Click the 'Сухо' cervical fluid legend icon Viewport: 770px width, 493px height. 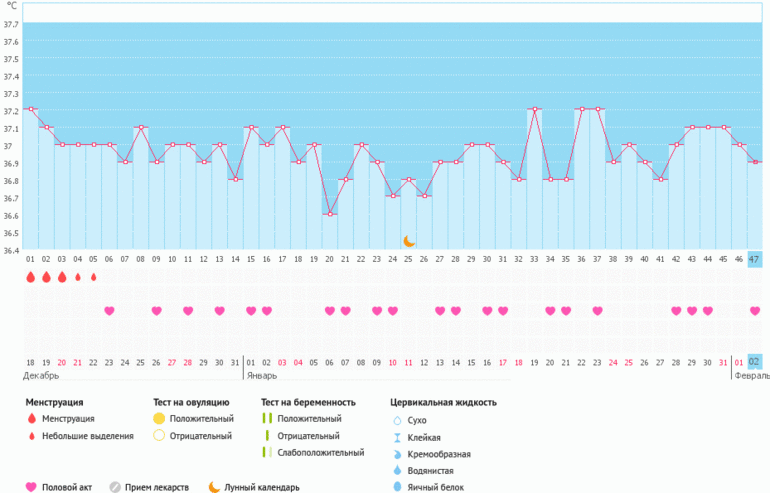pyautogui.click(x=397, y=421)
